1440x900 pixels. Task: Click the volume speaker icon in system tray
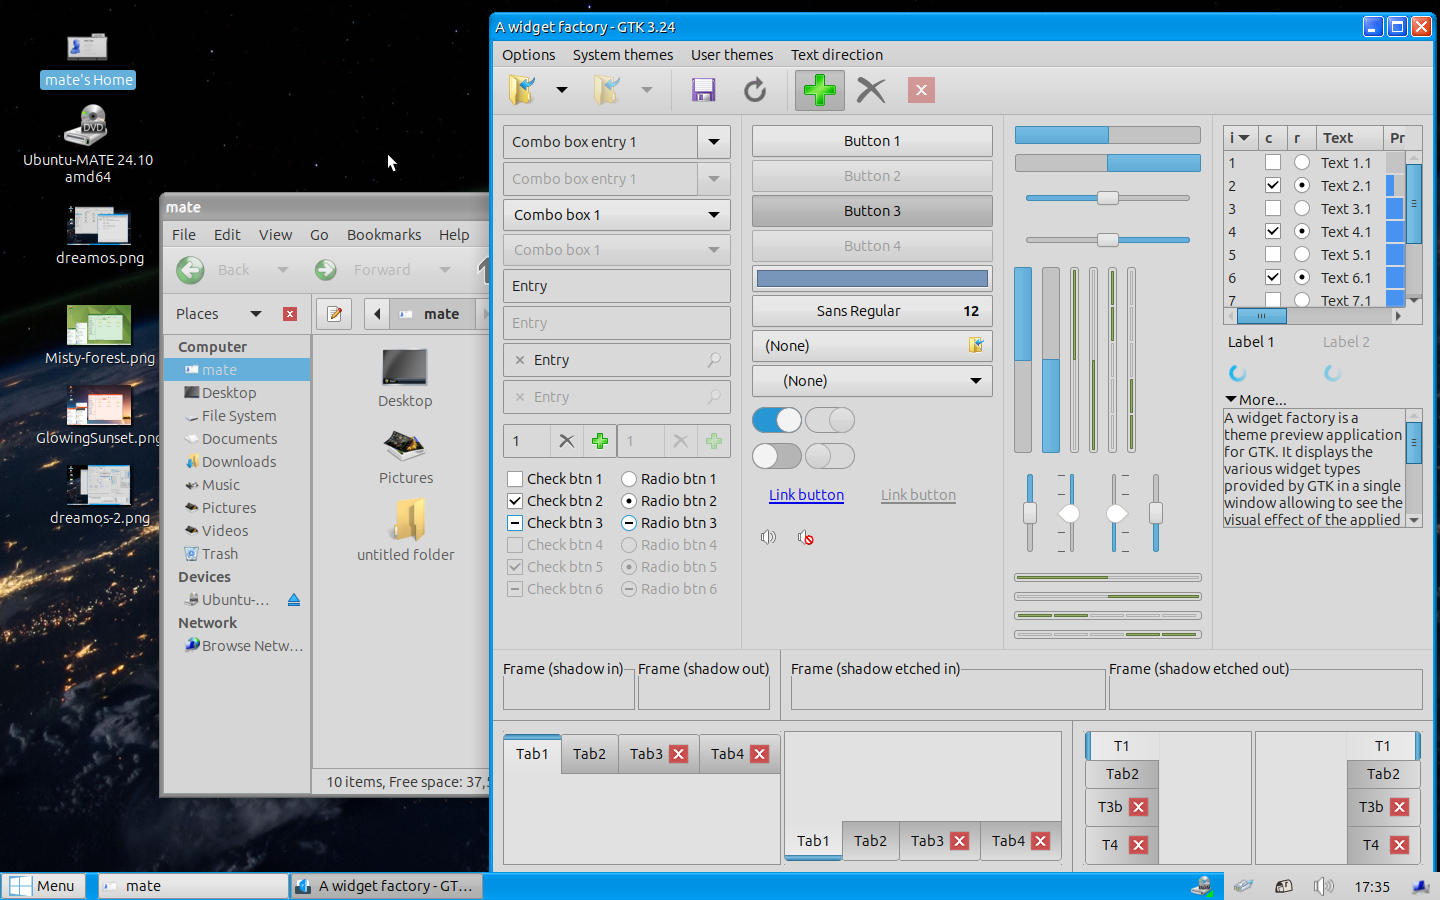[1323, 886]
